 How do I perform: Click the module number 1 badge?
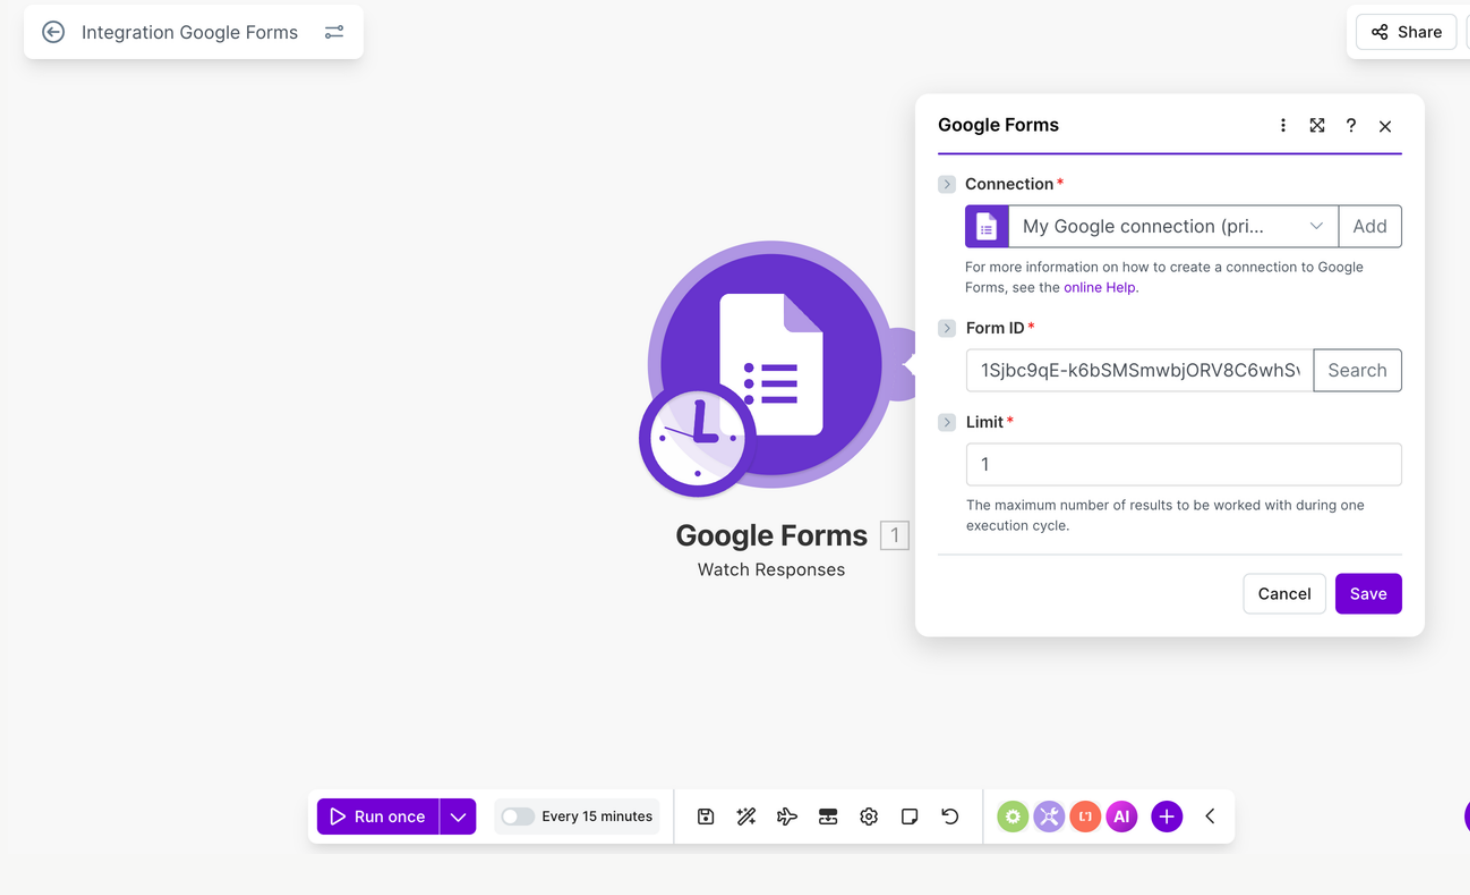click(x=894, y=535)
